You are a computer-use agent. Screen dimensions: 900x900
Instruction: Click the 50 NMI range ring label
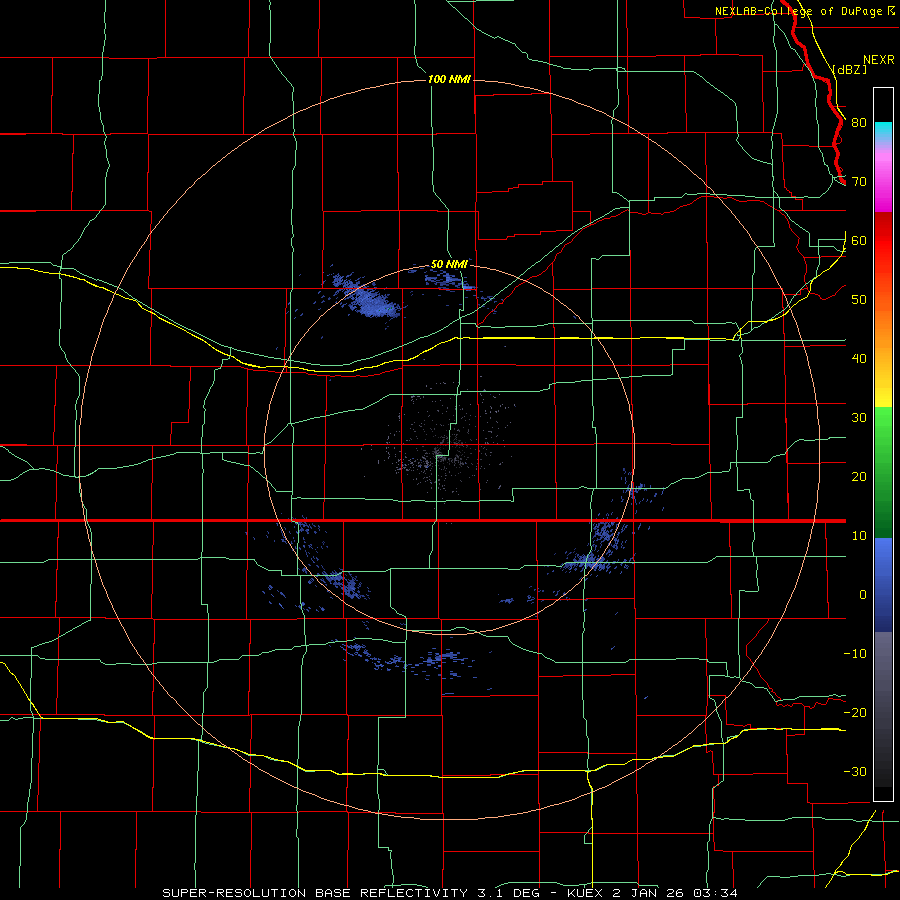click(449, 265)
